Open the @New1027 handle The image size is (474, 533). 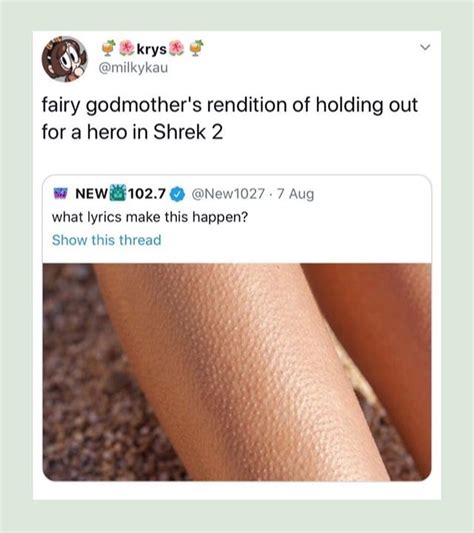pos(228,194)
